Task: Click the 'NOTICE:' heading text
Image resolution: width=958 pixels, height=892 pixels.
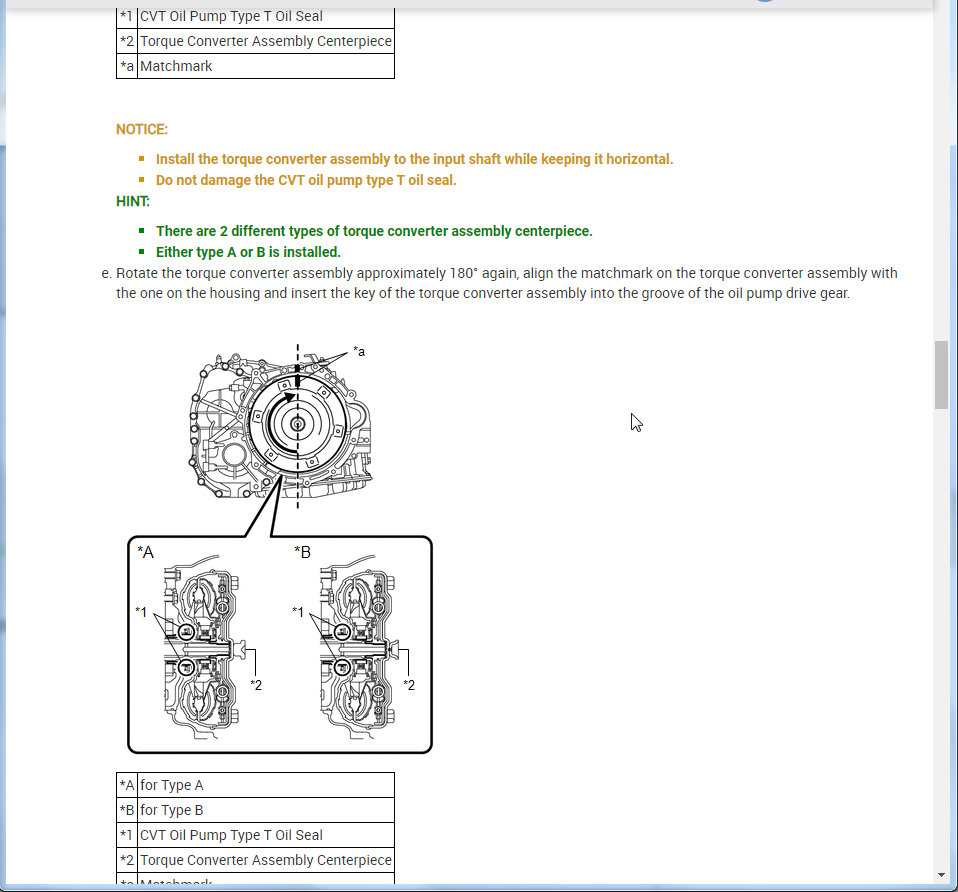Action: (x=142, y=130)
